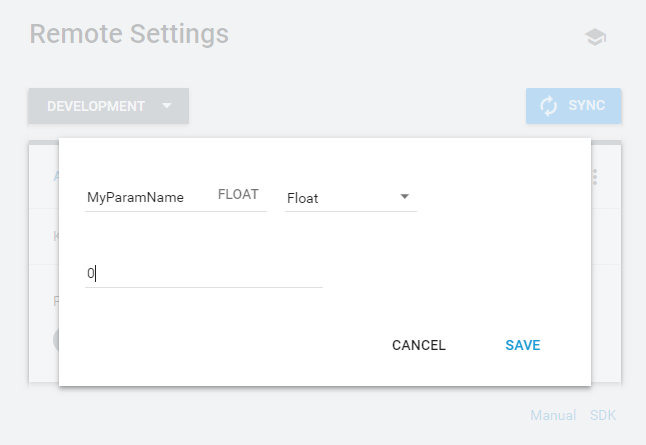Open the Manual link

tap(552, 415)
